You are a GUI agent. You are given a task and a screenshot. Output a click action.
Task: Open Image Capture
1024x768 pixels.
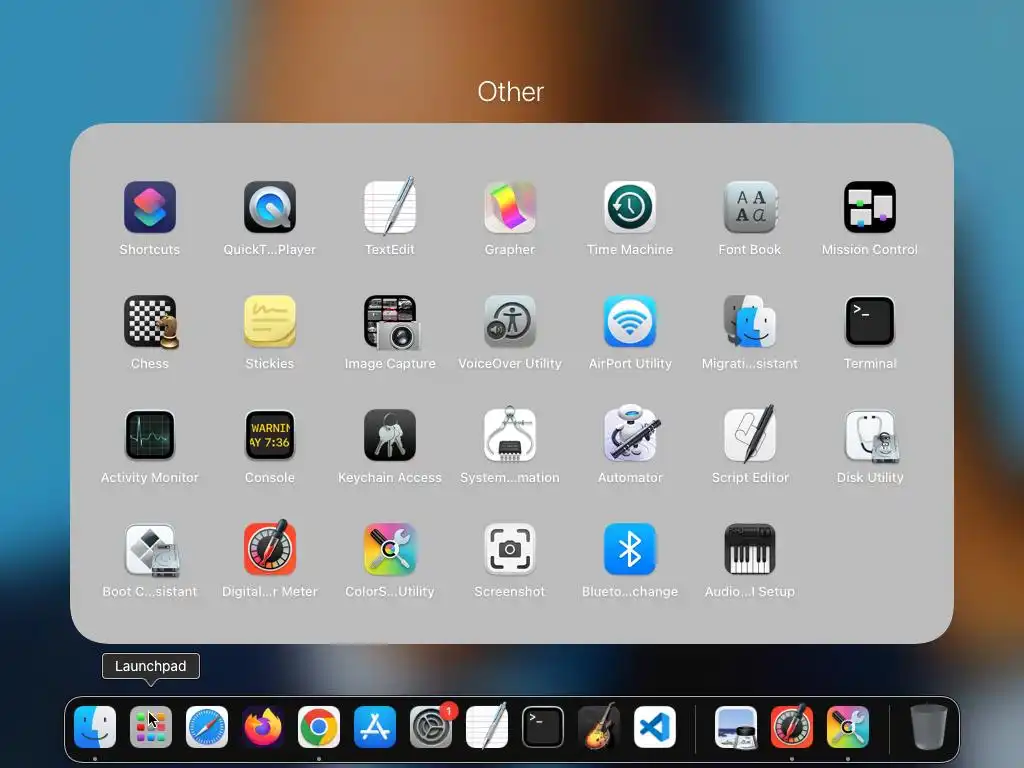391,322
